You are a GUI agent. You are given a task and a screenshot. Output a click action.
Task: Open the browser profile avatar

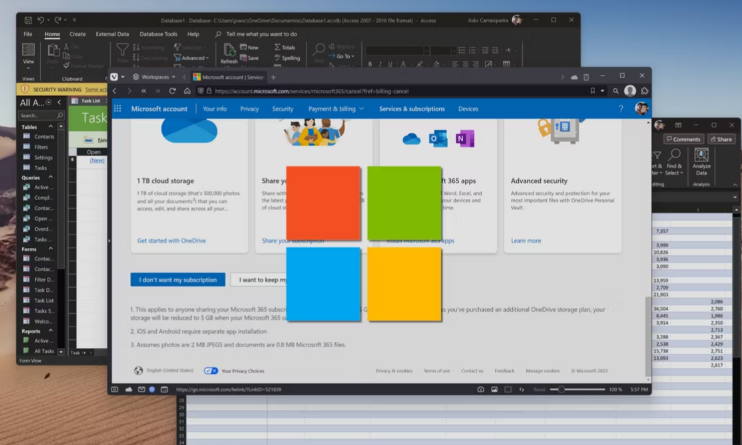pyautogui.click(x=630, y=91)
